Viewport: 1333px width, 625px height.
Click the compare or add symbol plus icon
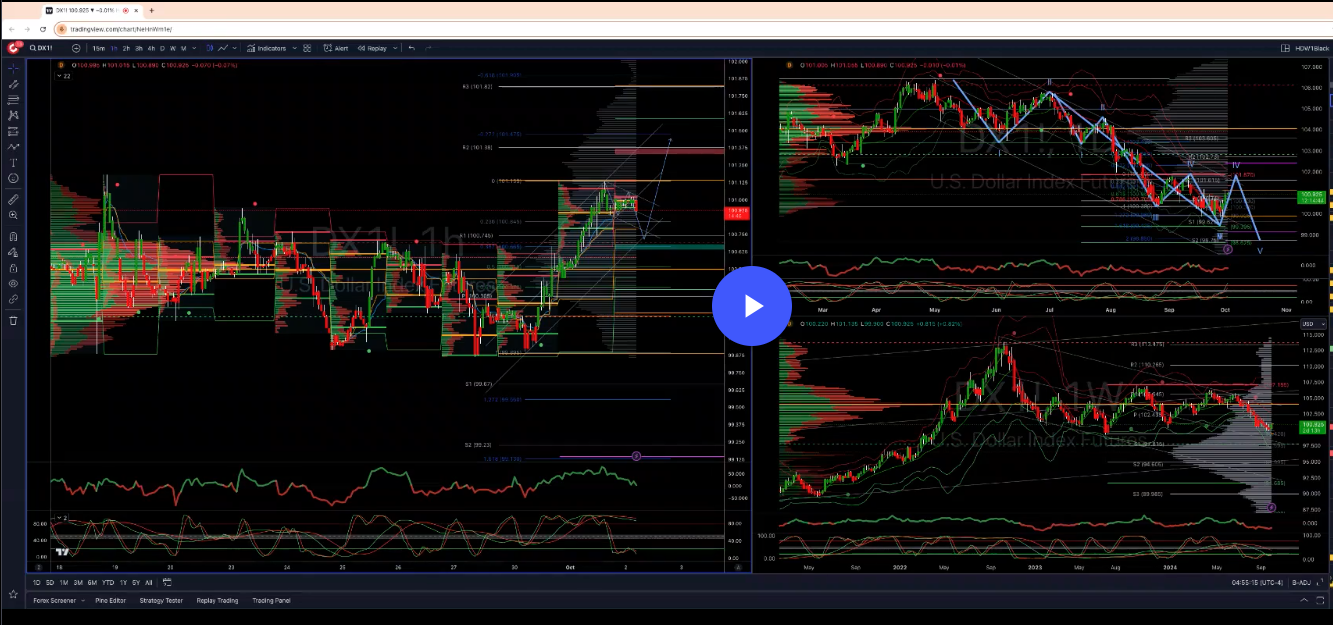click(x=76, y=48)
